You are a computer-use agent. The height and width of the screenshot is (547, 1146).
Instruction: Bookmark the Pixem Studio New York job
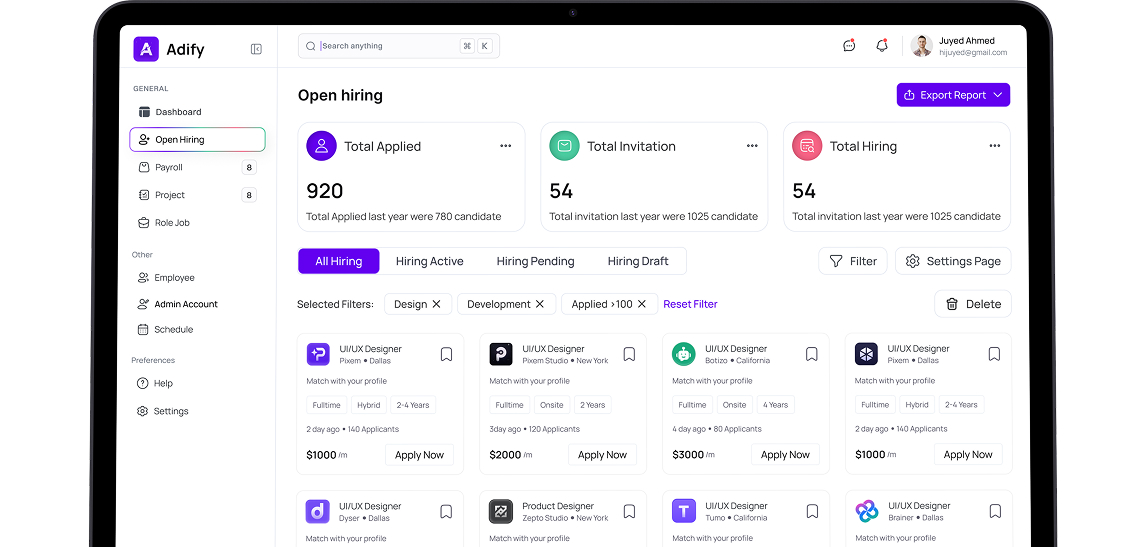click(x=629, y=355)
